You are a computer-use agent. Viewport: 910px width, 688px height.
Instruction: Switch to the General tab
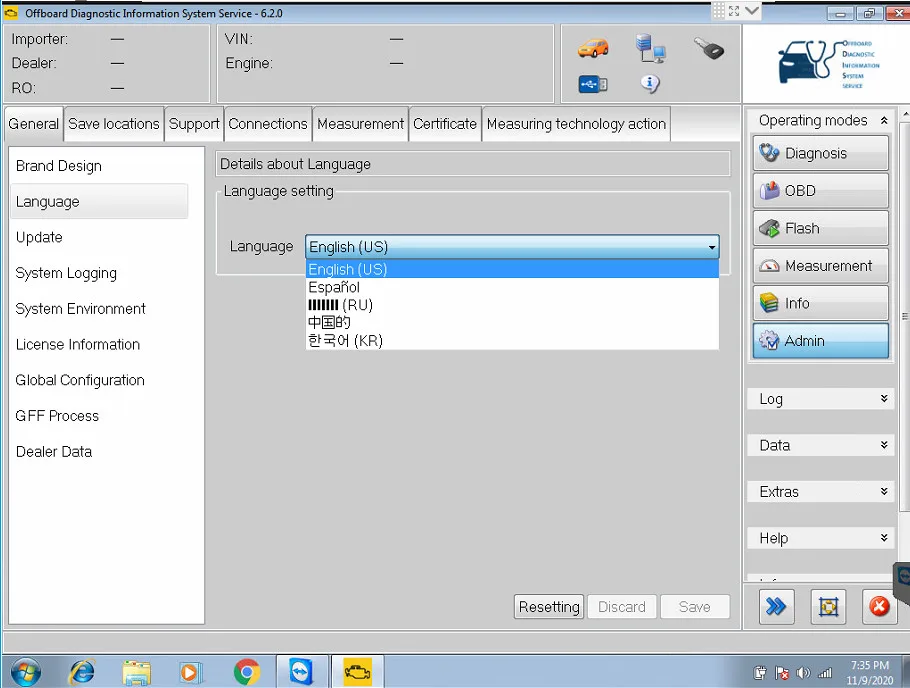tap(34, 124)
